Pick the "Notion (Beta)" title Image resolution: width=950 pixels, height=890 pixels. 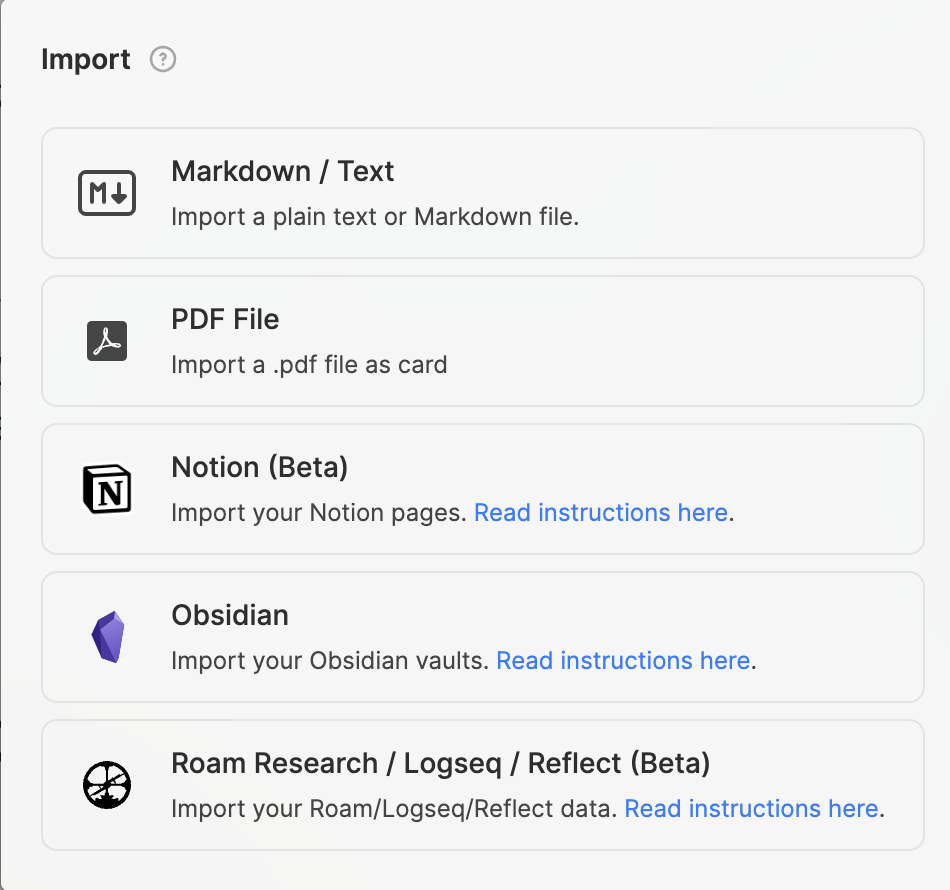coord(260,468)
